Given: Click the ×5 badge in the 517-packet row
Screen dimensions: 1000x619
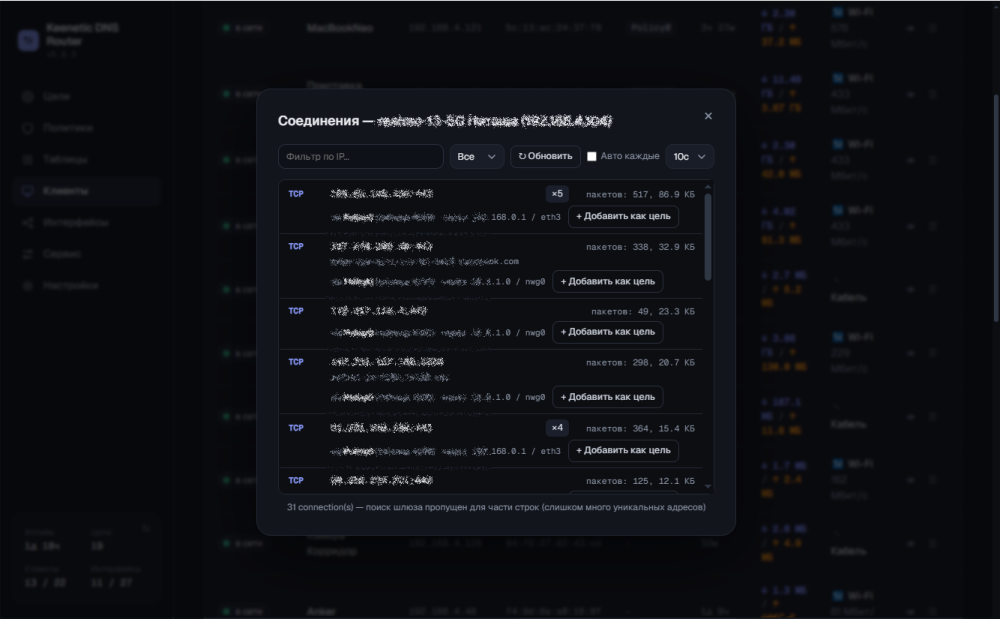Looking at the screenshot, I should (557, 194).
